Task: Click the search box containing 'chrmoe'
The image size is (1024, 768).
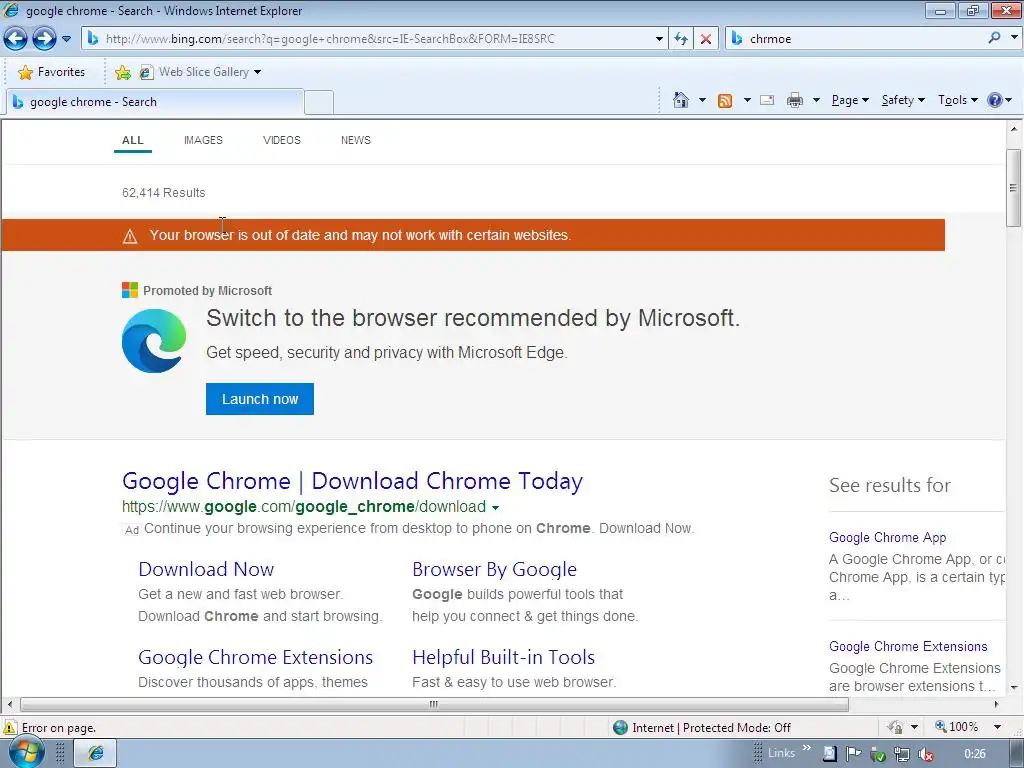Action: [x=856, y=39]
